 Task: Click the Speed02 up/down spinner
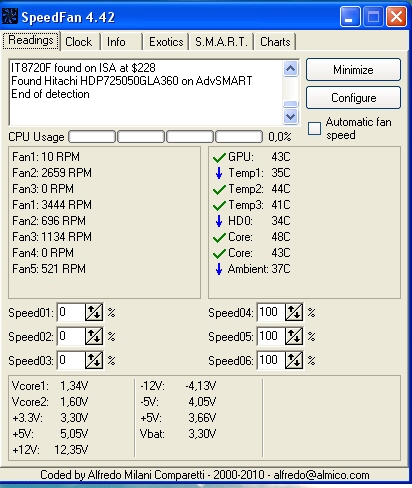(94, 336)
